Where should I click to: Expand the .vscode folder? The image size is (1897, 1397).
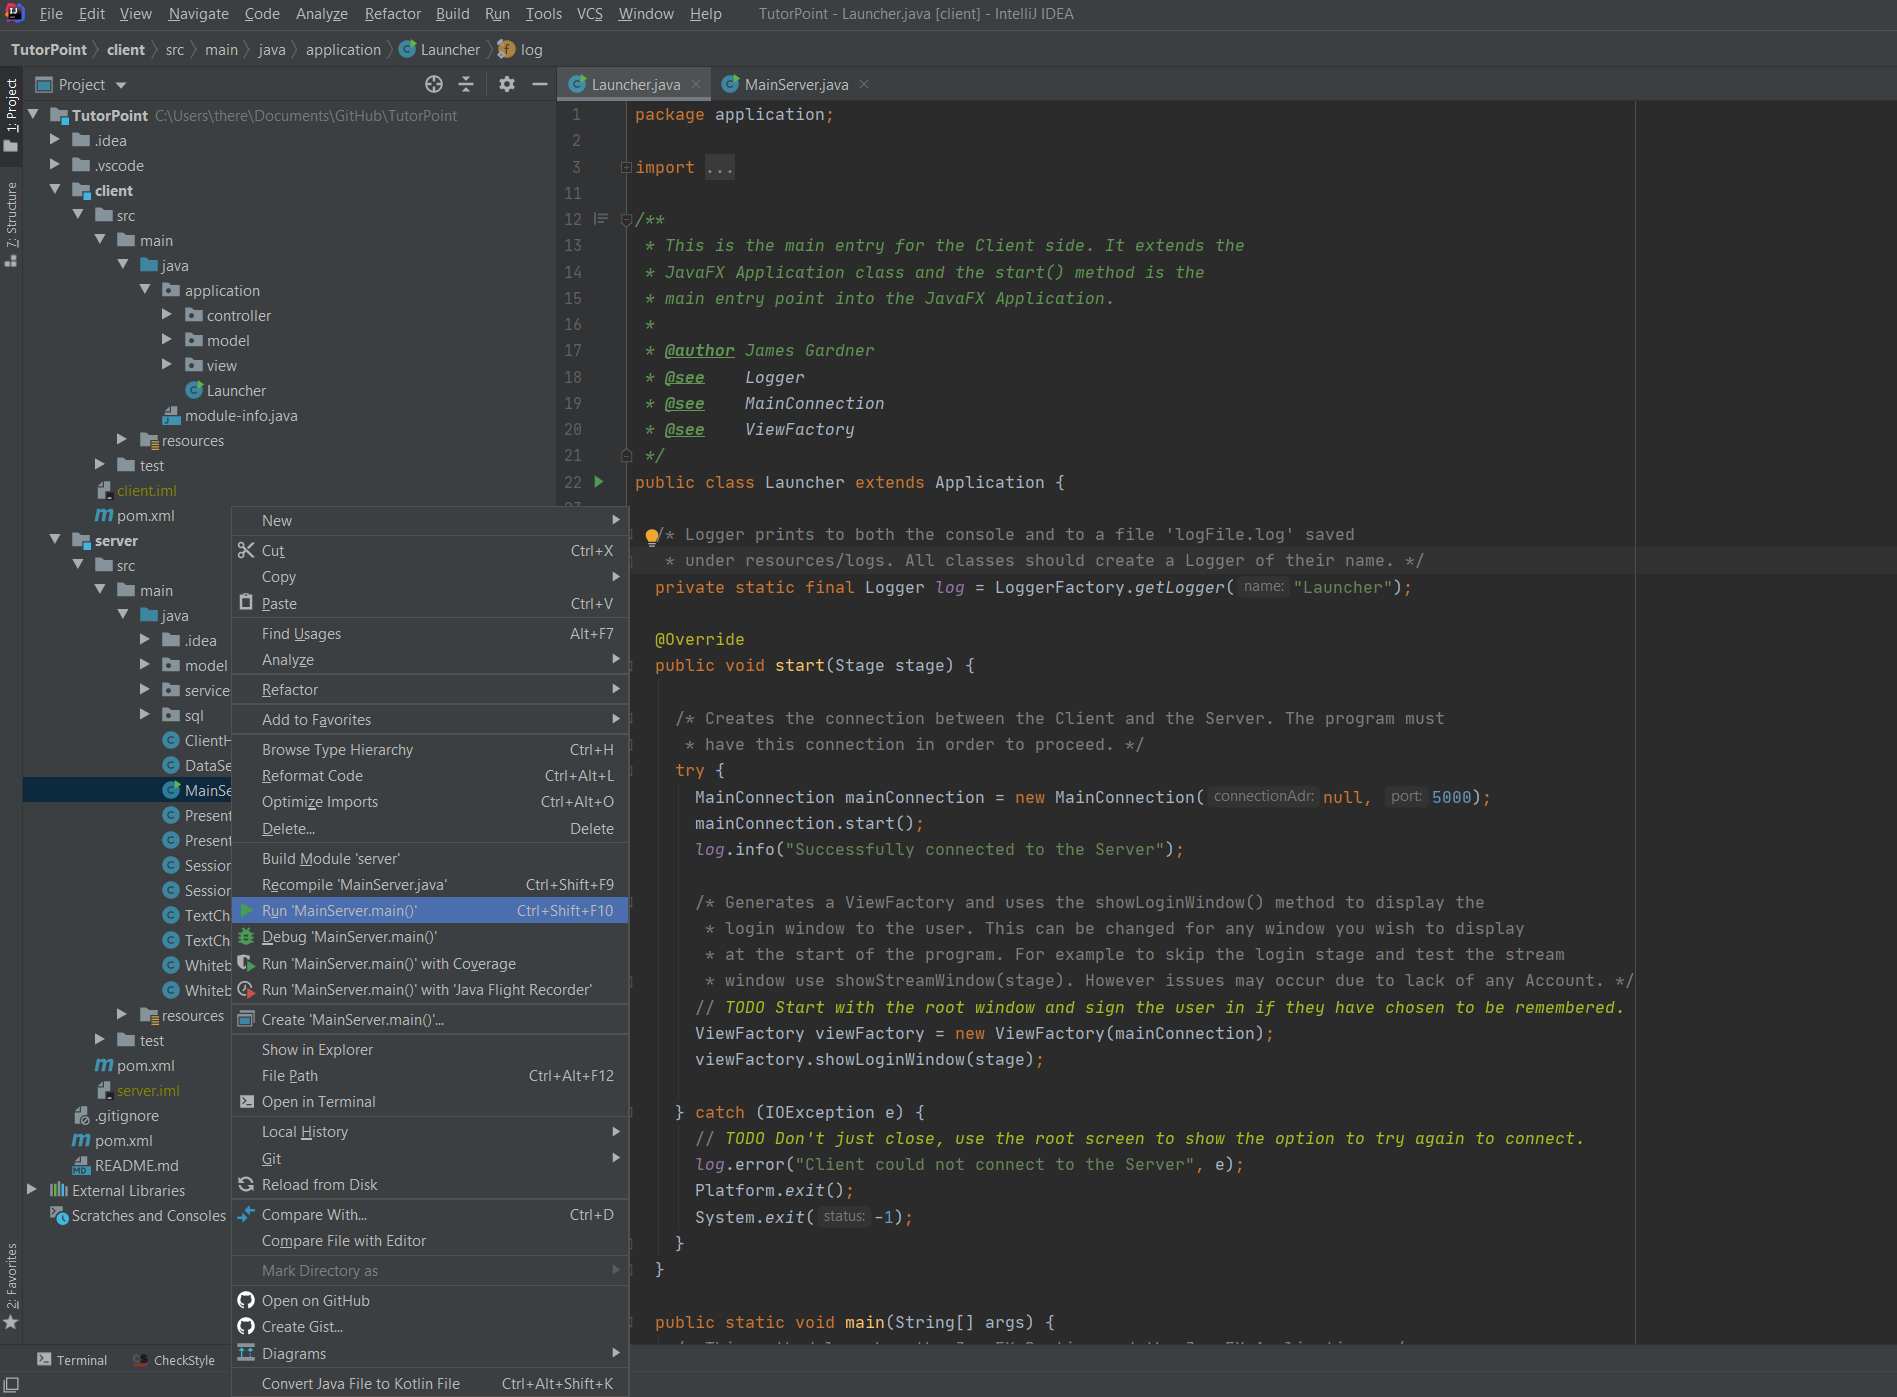click(x=56, y=165)
